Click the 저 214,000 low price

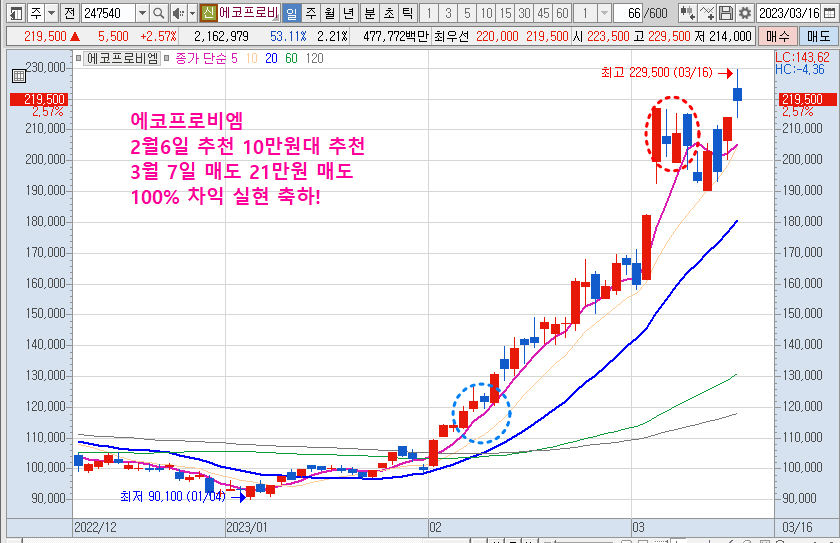pyautogui.click(x=723, y=36)
